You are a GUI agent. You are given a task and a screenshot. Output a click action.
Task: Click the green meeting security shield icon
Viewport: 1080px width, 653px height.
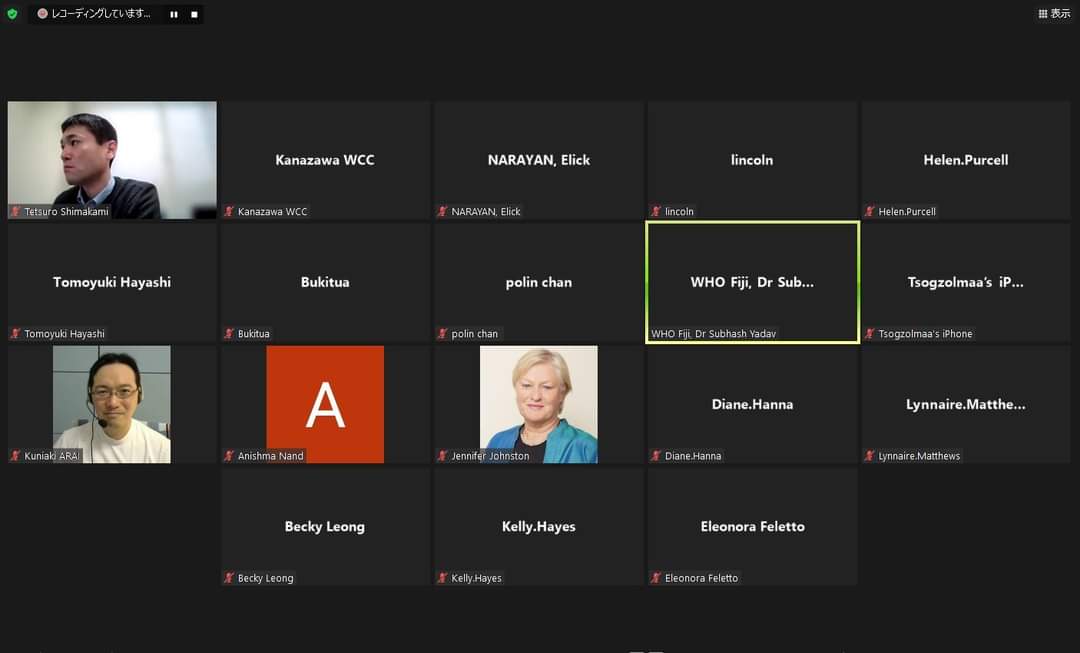point(12,14)
